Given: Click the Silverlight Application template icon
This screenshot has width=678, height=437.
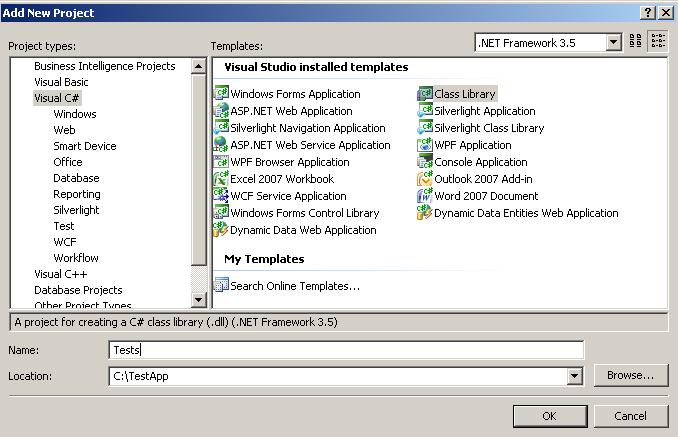Looking at the screenshot, I should 425,111.
